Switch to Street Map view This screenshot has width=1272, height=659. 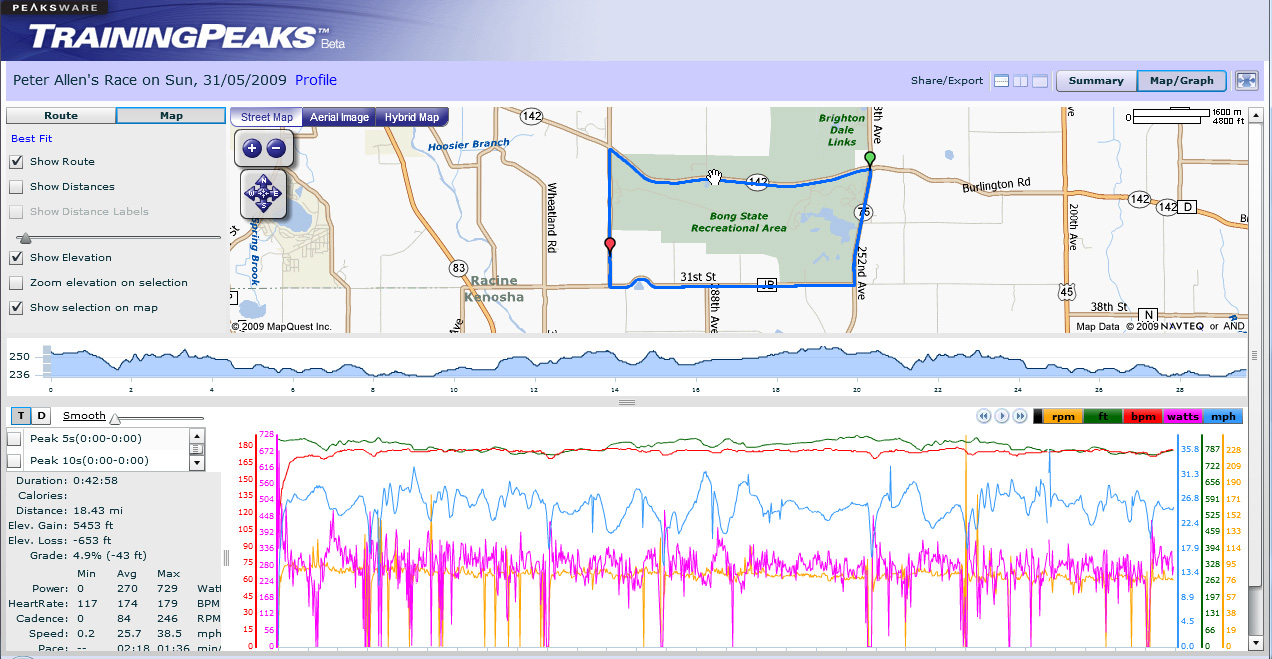tap(266, 117)
